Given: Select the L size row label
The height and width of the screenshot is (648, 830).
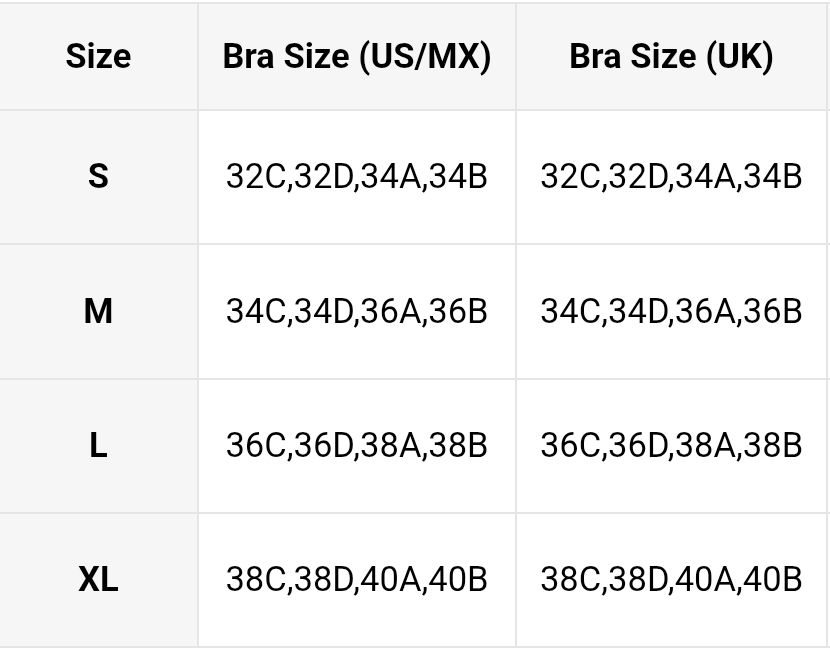Looking at the screenshot, I should (x=98, y=446).
